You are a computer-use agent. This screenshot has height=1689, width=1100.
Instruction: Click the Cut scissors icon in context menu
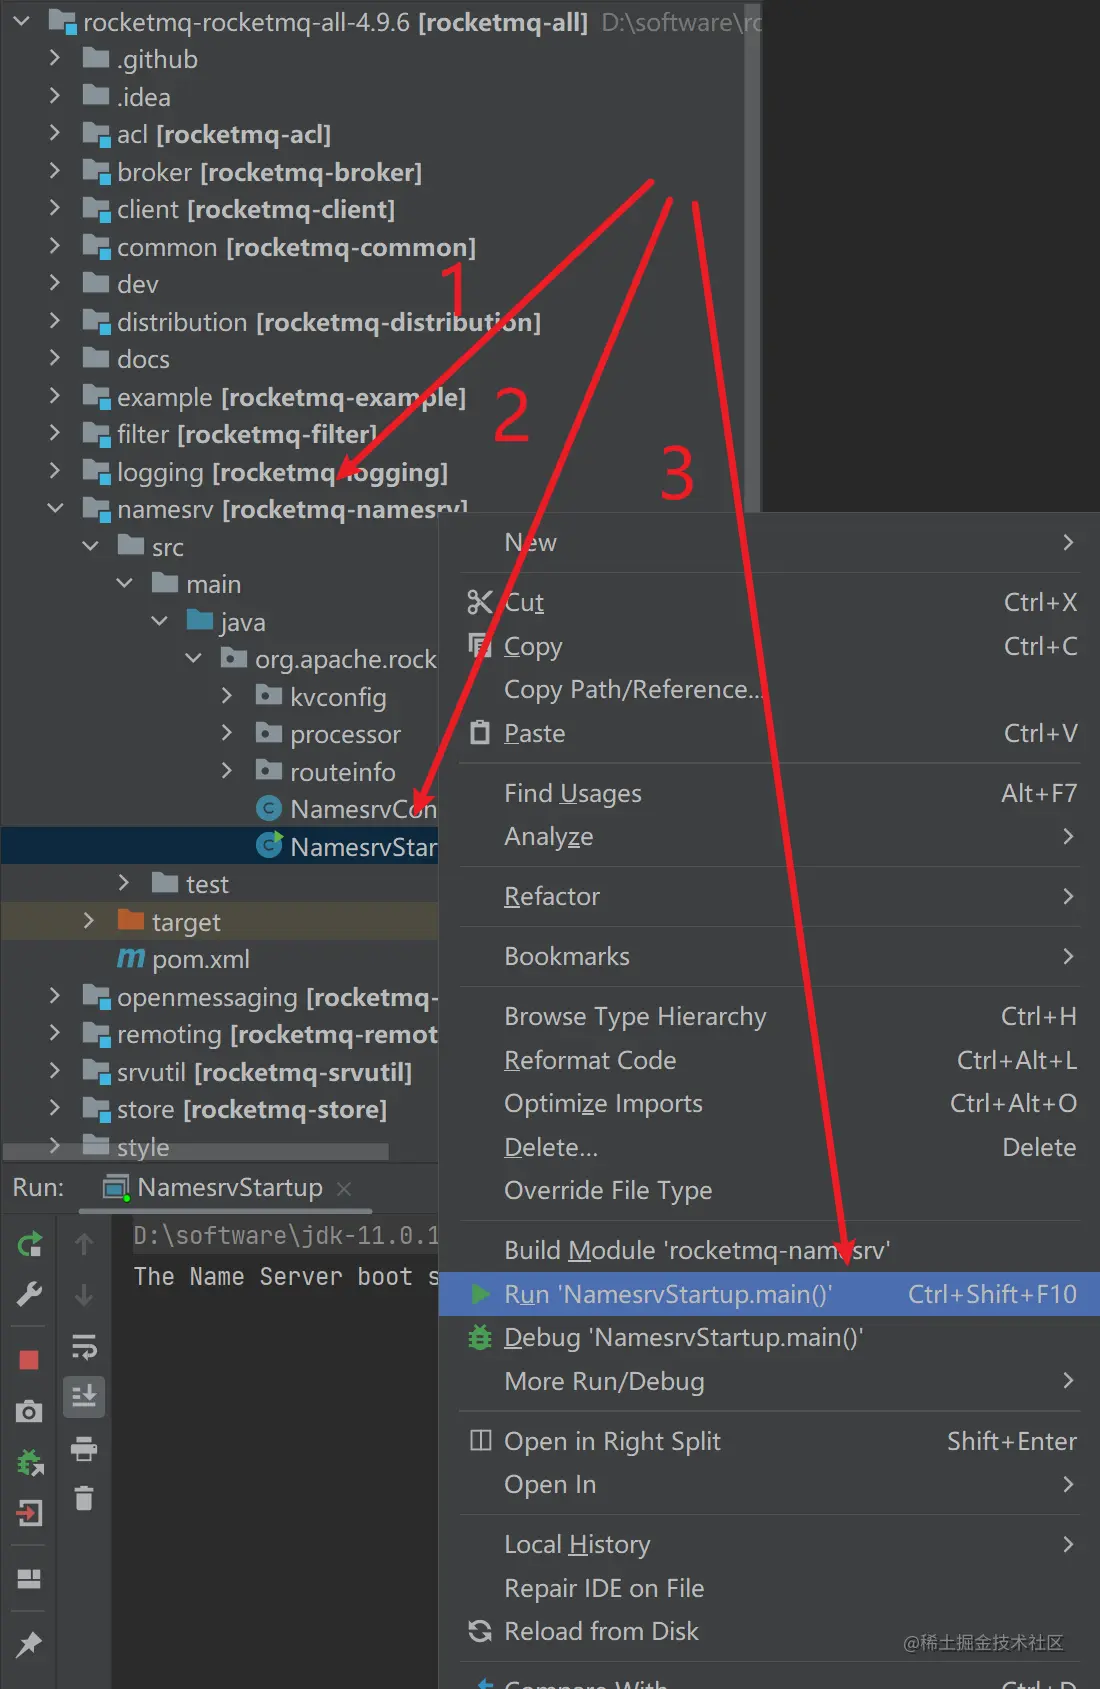click(x=480, y=602)
